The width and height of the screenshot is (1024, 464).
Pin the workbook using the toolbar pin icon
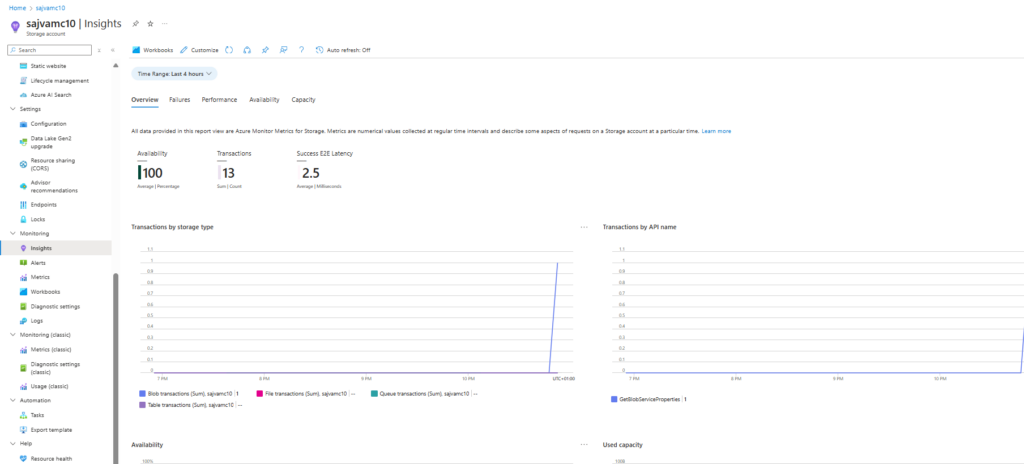(265, 49)
